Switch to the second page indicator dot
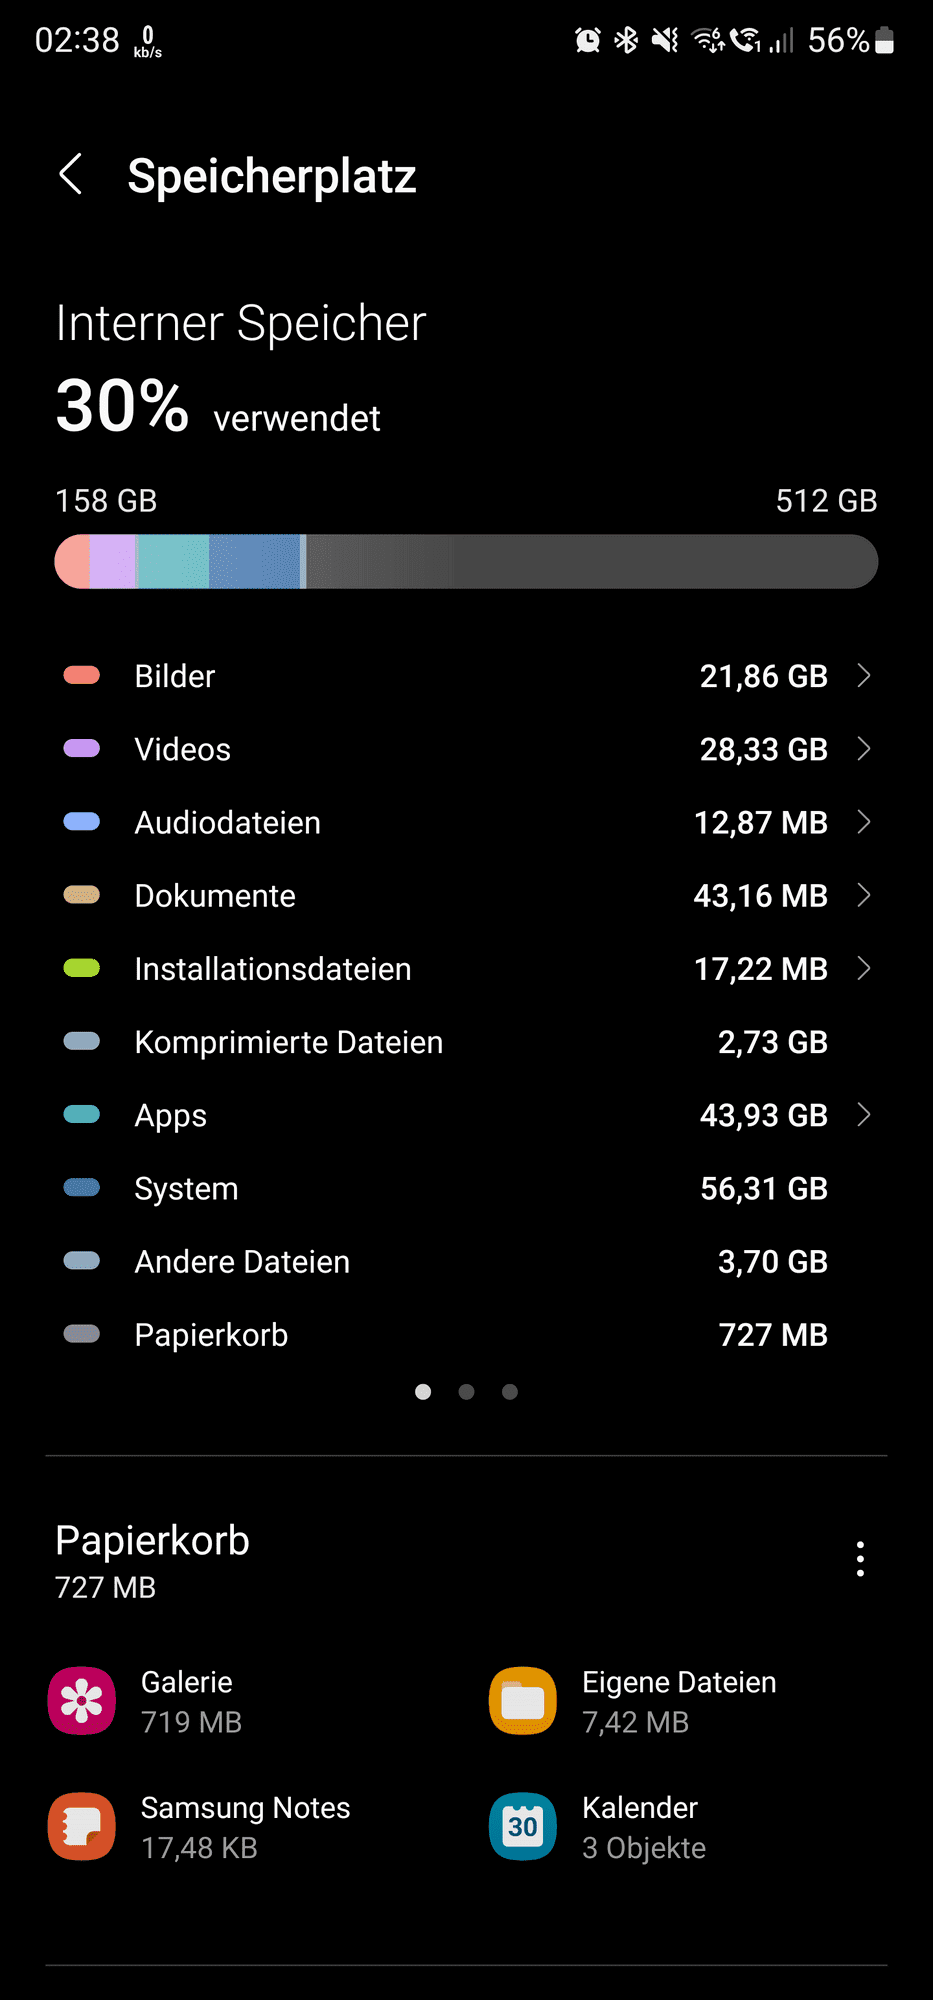Screen dimensions: 933x2000 click(466, 1392)
